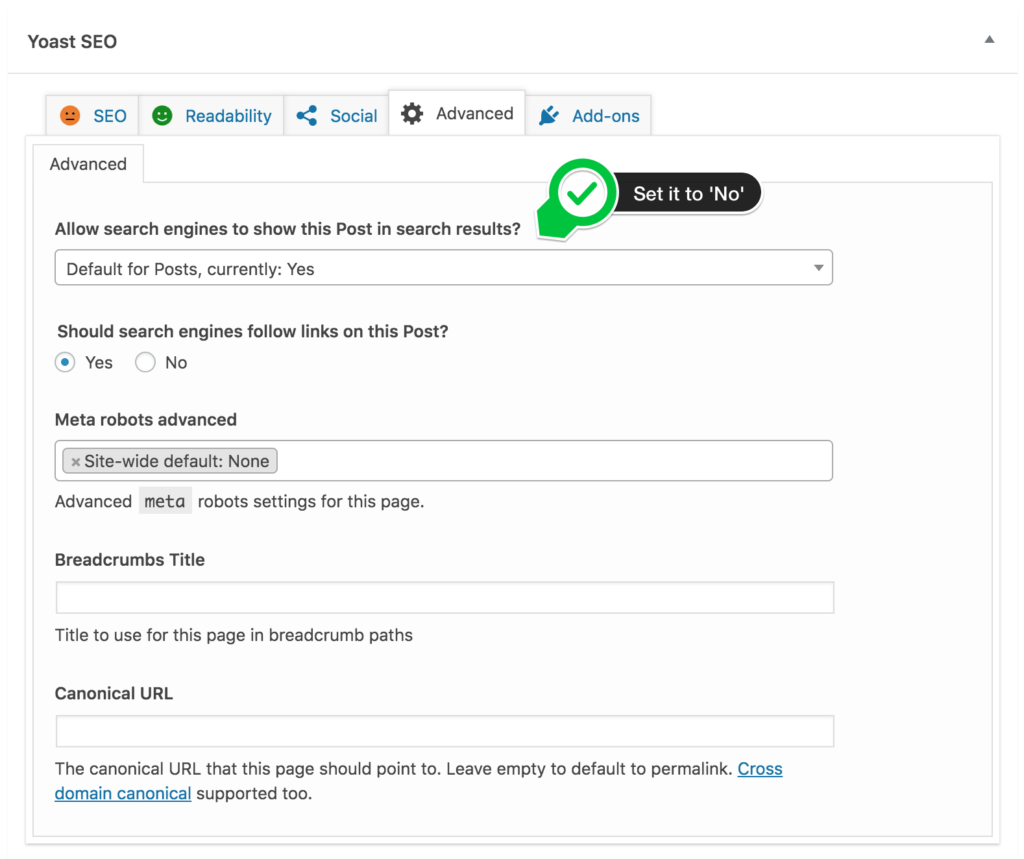Click inside Meta robots advanced field
Screen dimensions: 1024x859
(x=443, y=461)
